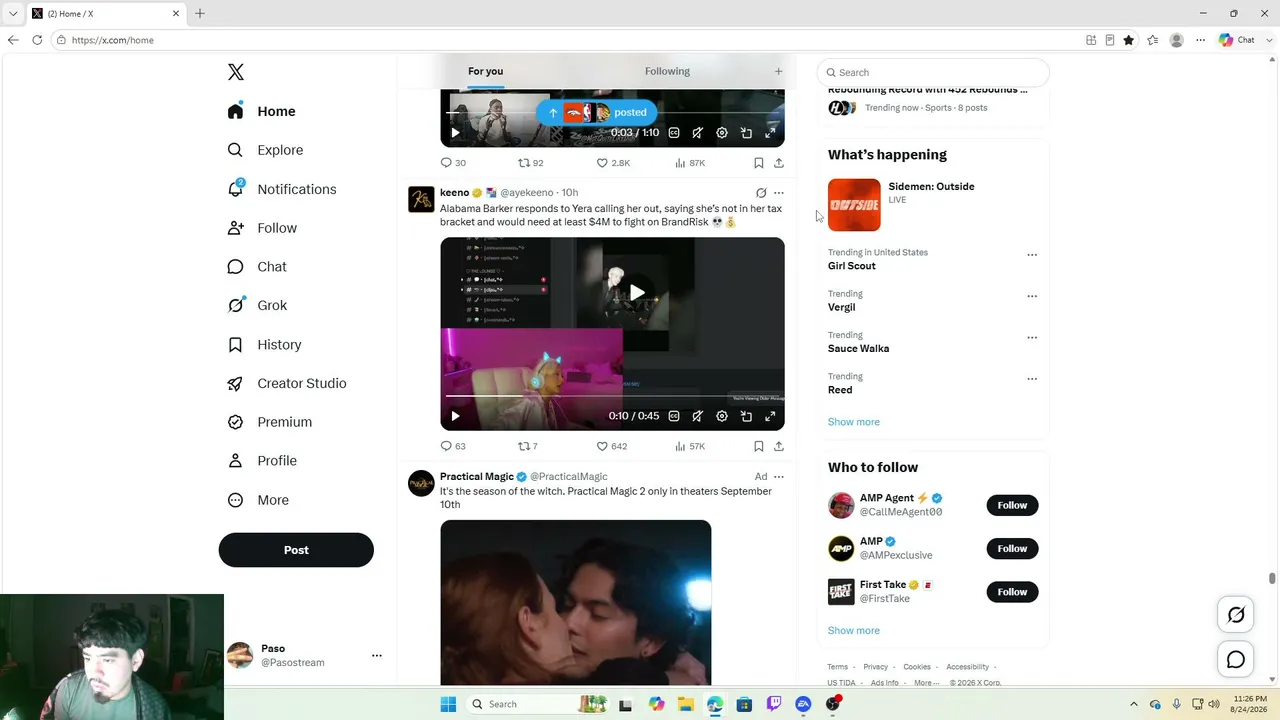Show hidden system tray icons
Screen dimensions: 1280x720
1133,704
